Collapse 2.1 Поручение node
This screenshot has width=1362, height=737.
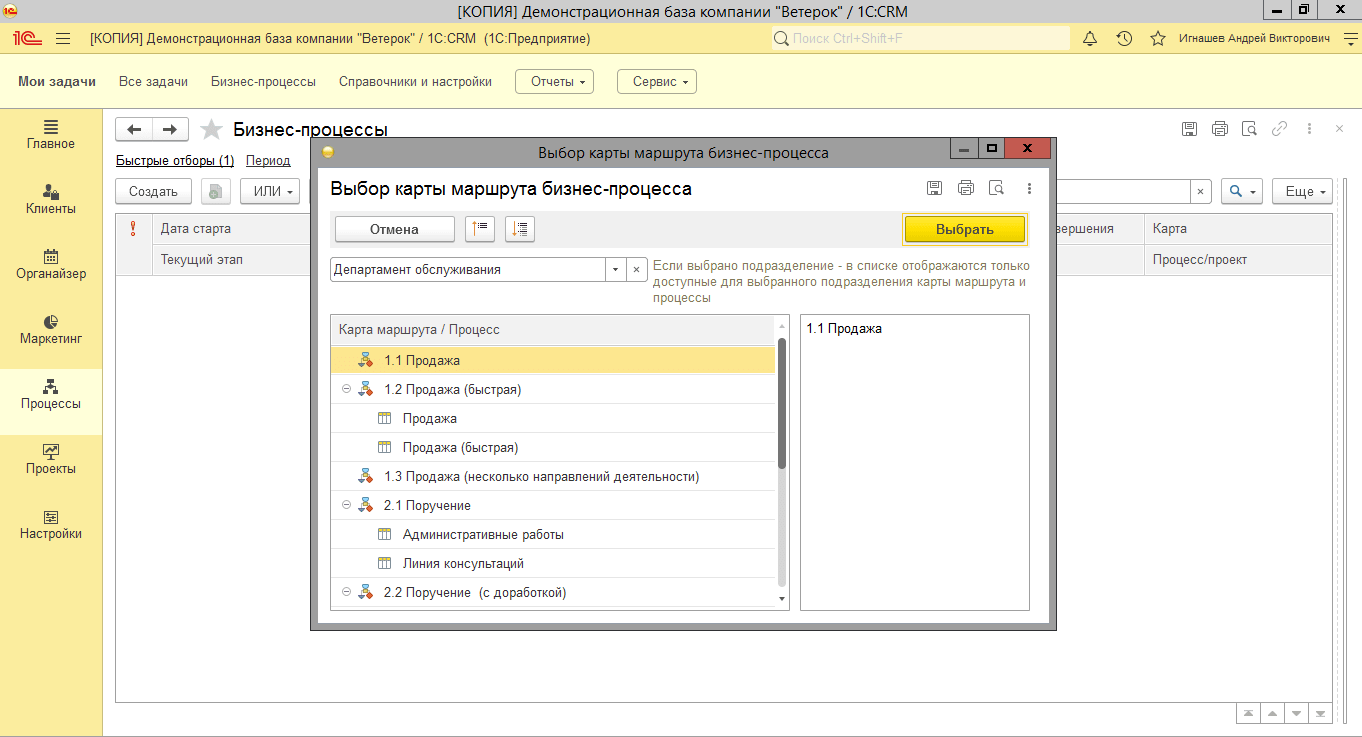pos(346,504)
